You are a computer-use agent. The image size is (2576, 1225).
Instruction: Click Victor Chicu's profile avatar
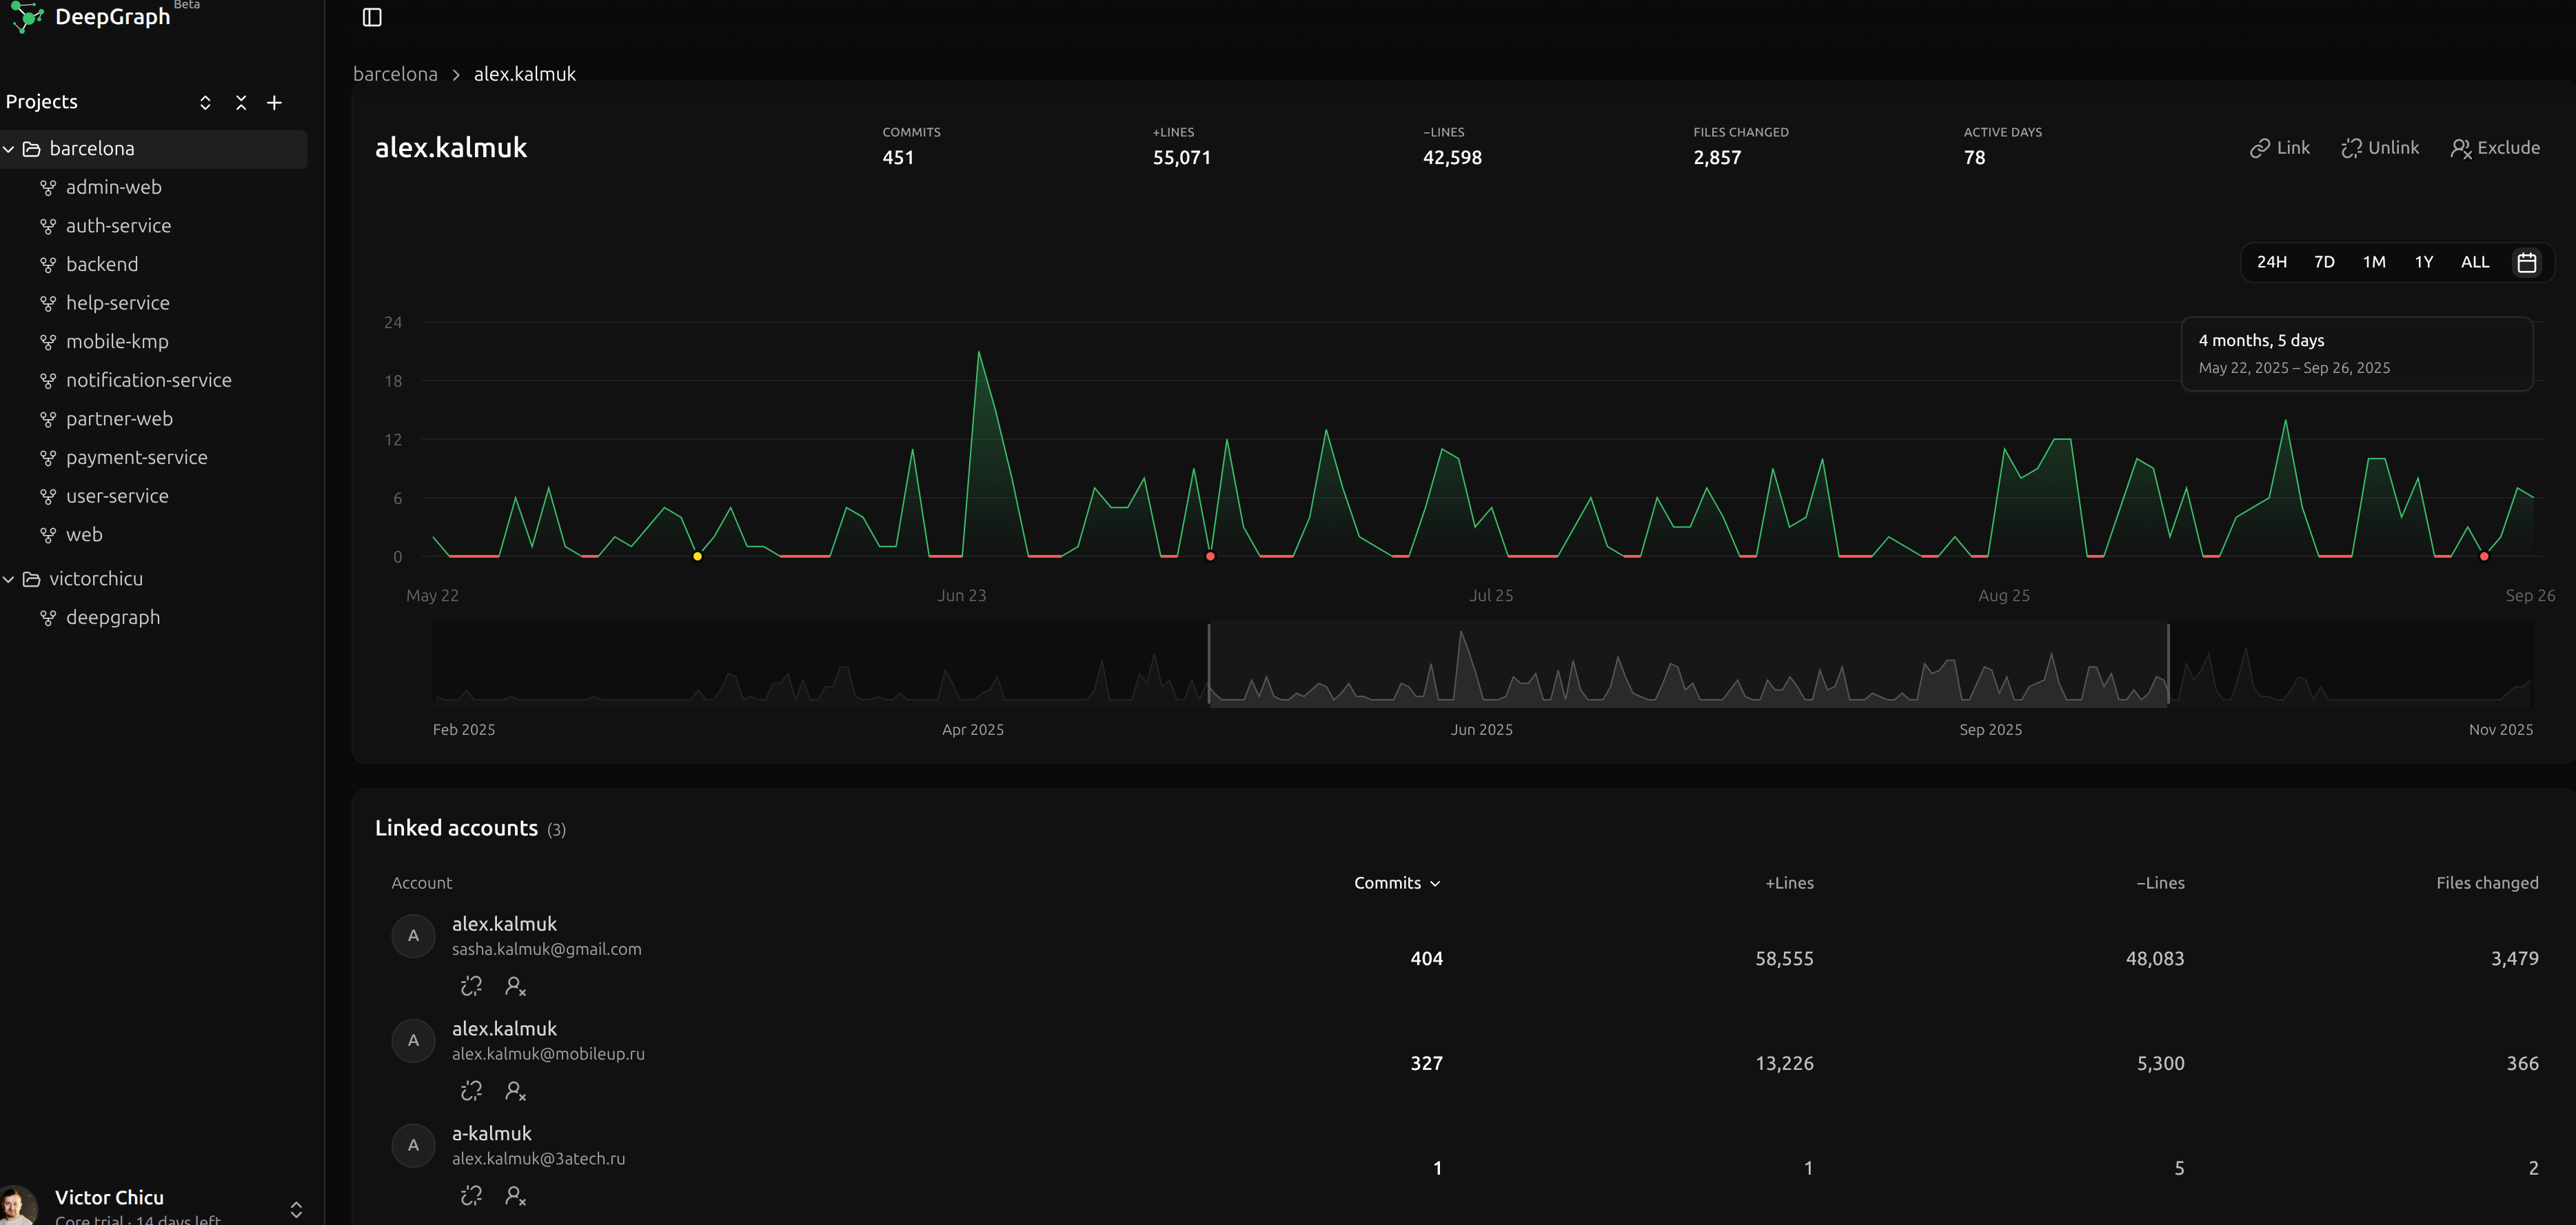click(x=17, y=1205)
